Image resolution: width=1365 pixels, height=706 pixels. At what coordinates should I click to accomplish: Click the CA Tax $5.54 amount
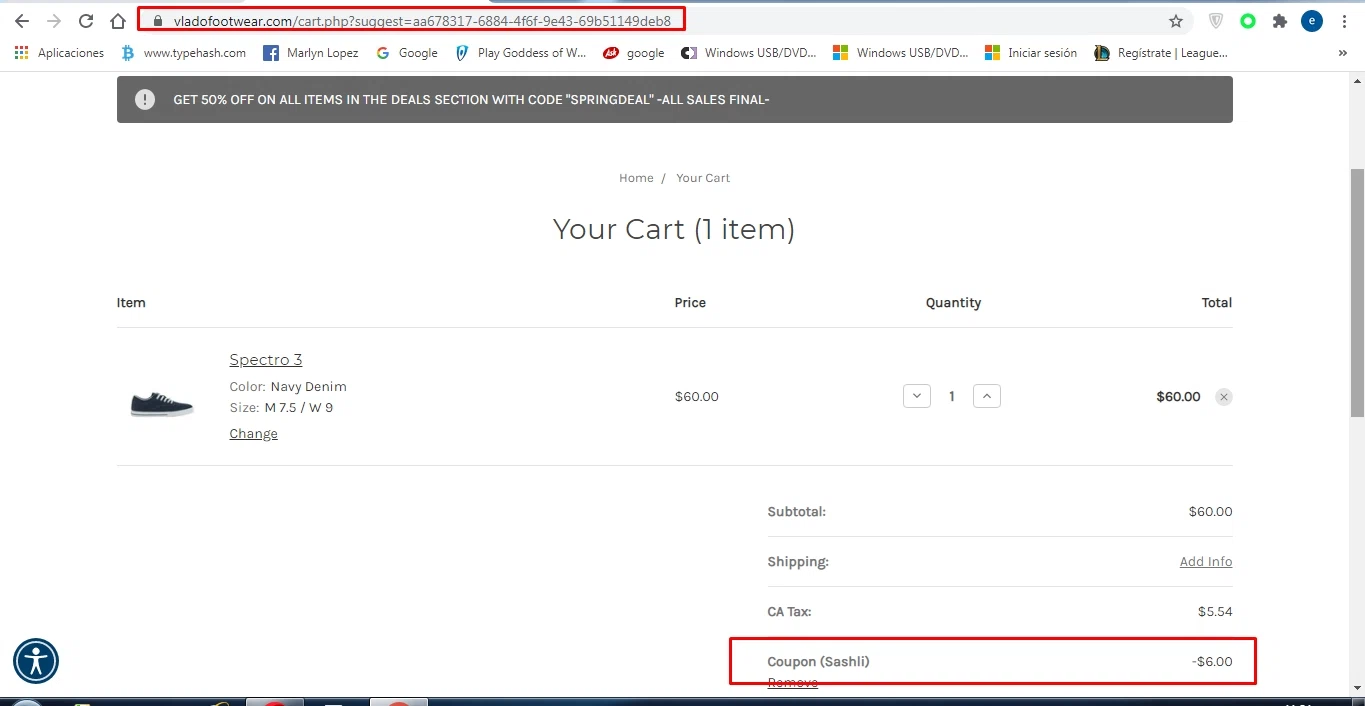(x=1215, y=612)
